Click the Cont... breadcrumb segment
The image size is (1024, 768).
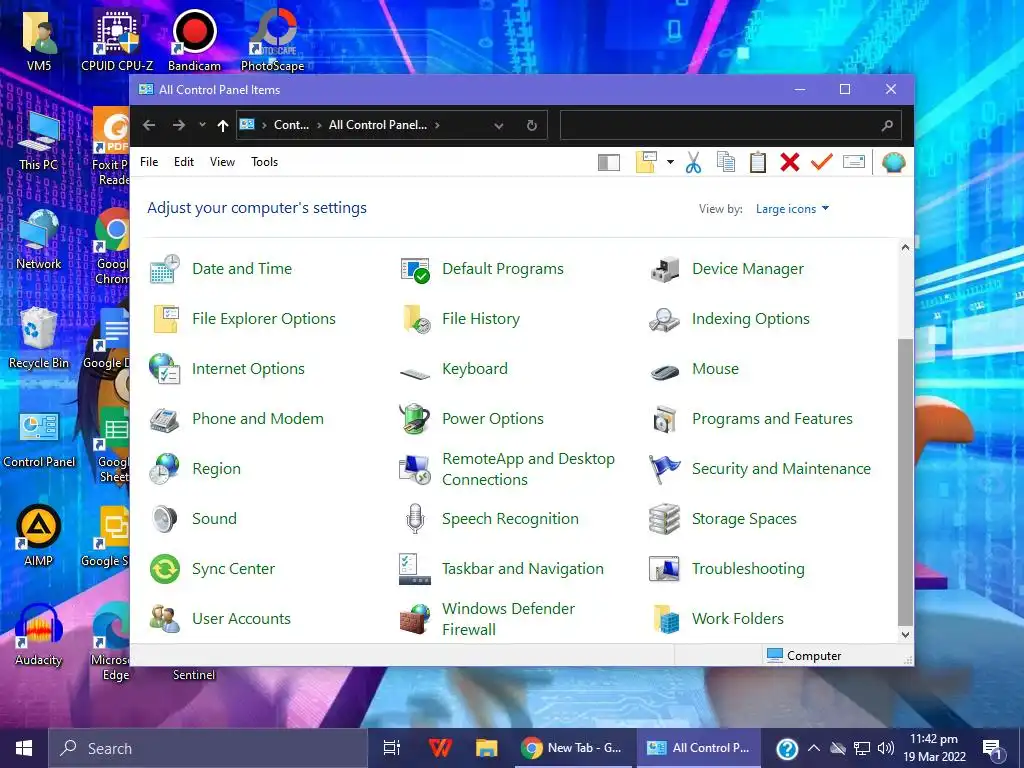[x=291, y=125]
